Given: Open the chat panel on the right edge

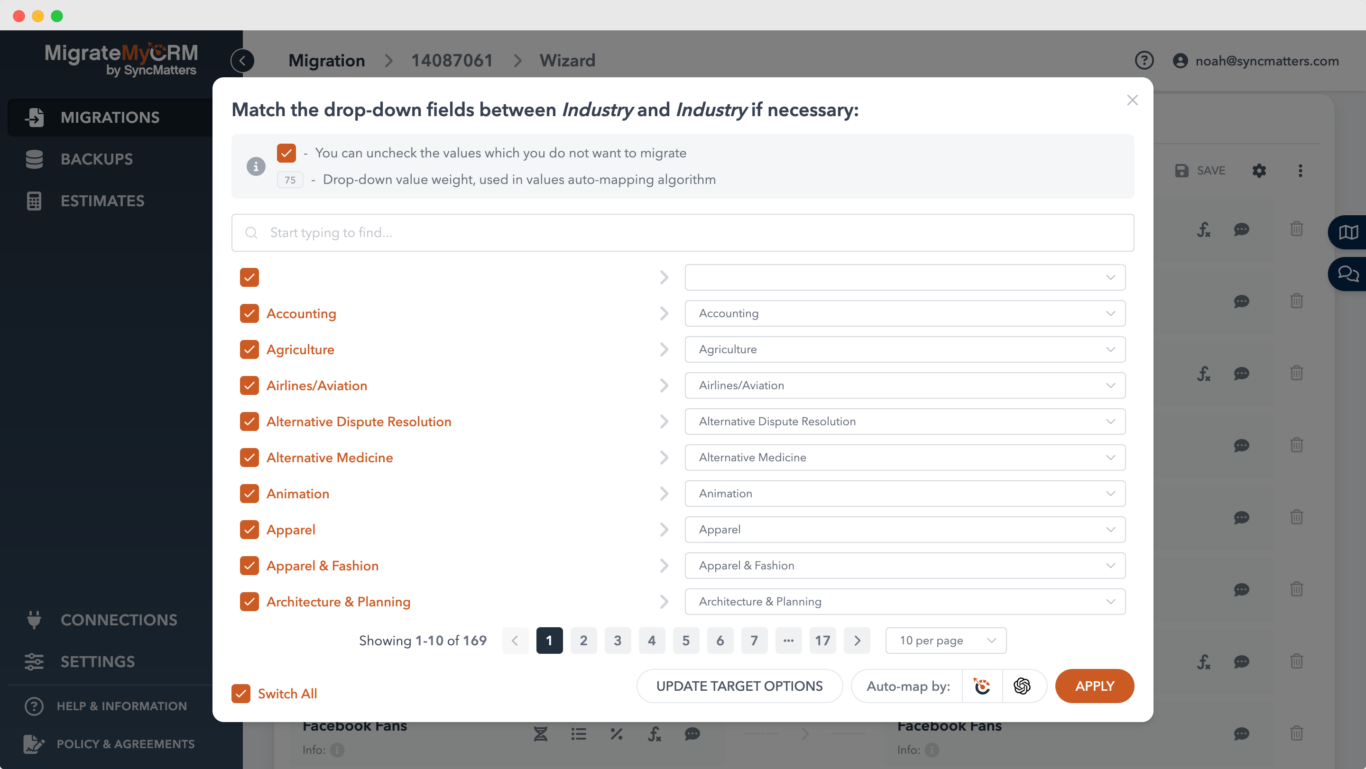Looking at the screenshot, I should pyautogui.click(x=1349, y=273).
